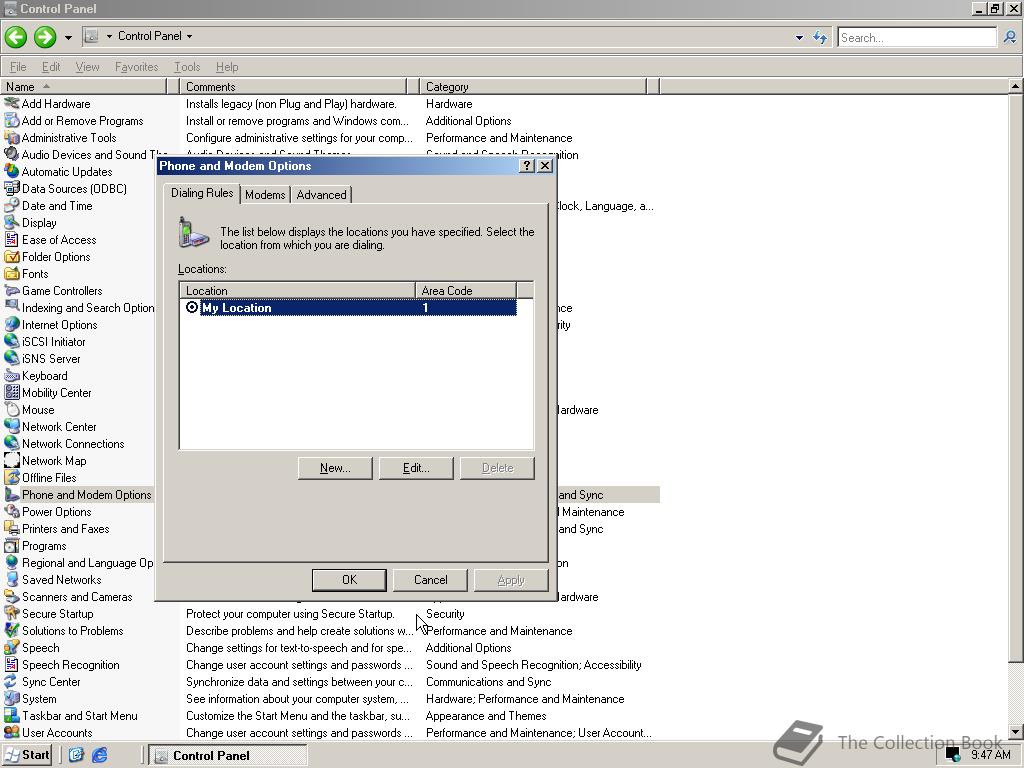The height and width of the screenshot is (768, 1024).
Task: Click the Date and Time icon
Action: pyautogui.click(x=12, y=205)
